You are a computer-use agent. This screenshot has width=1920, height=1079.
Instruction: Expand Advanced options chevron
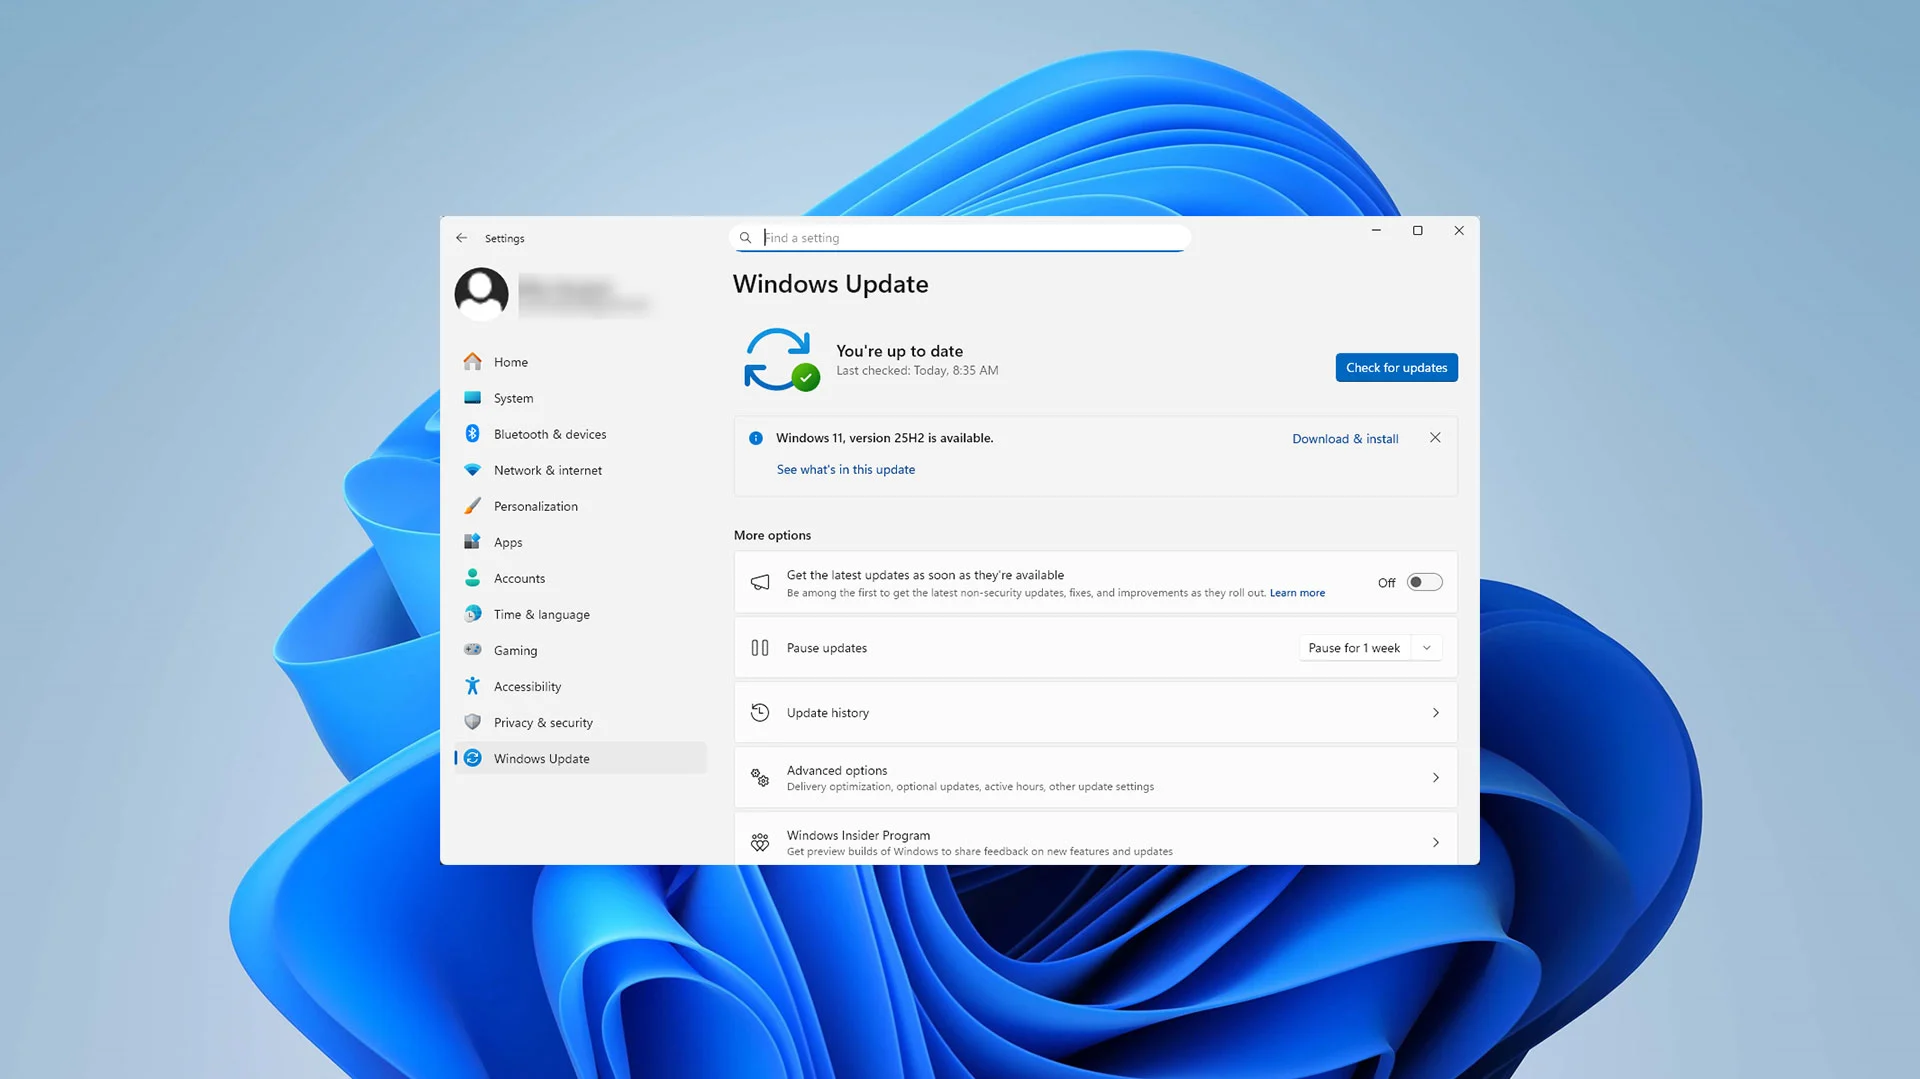tap(1436, 778)
